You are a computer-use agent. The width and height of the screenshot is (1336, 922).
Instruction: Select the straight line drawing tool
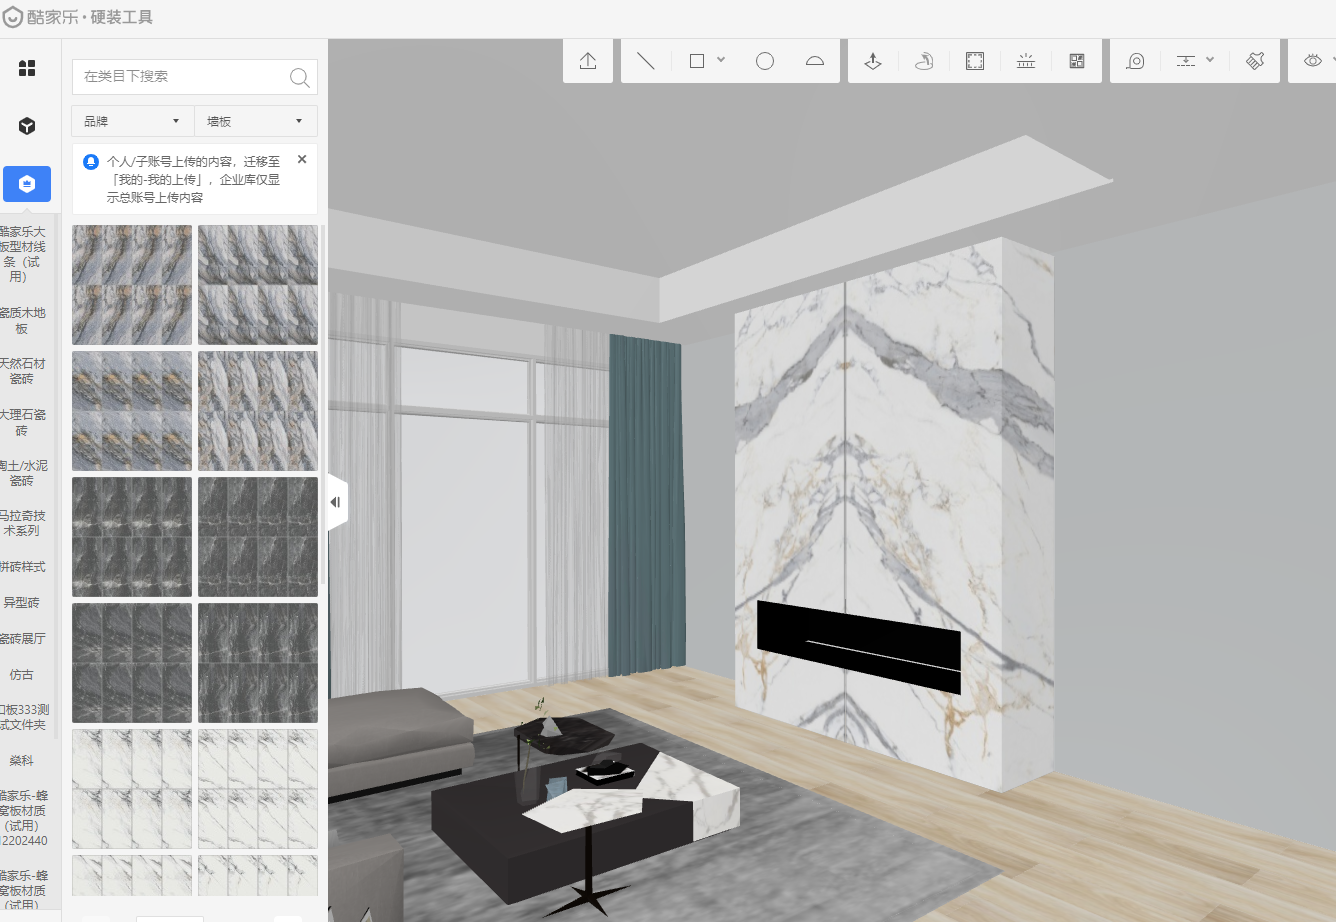646,61
